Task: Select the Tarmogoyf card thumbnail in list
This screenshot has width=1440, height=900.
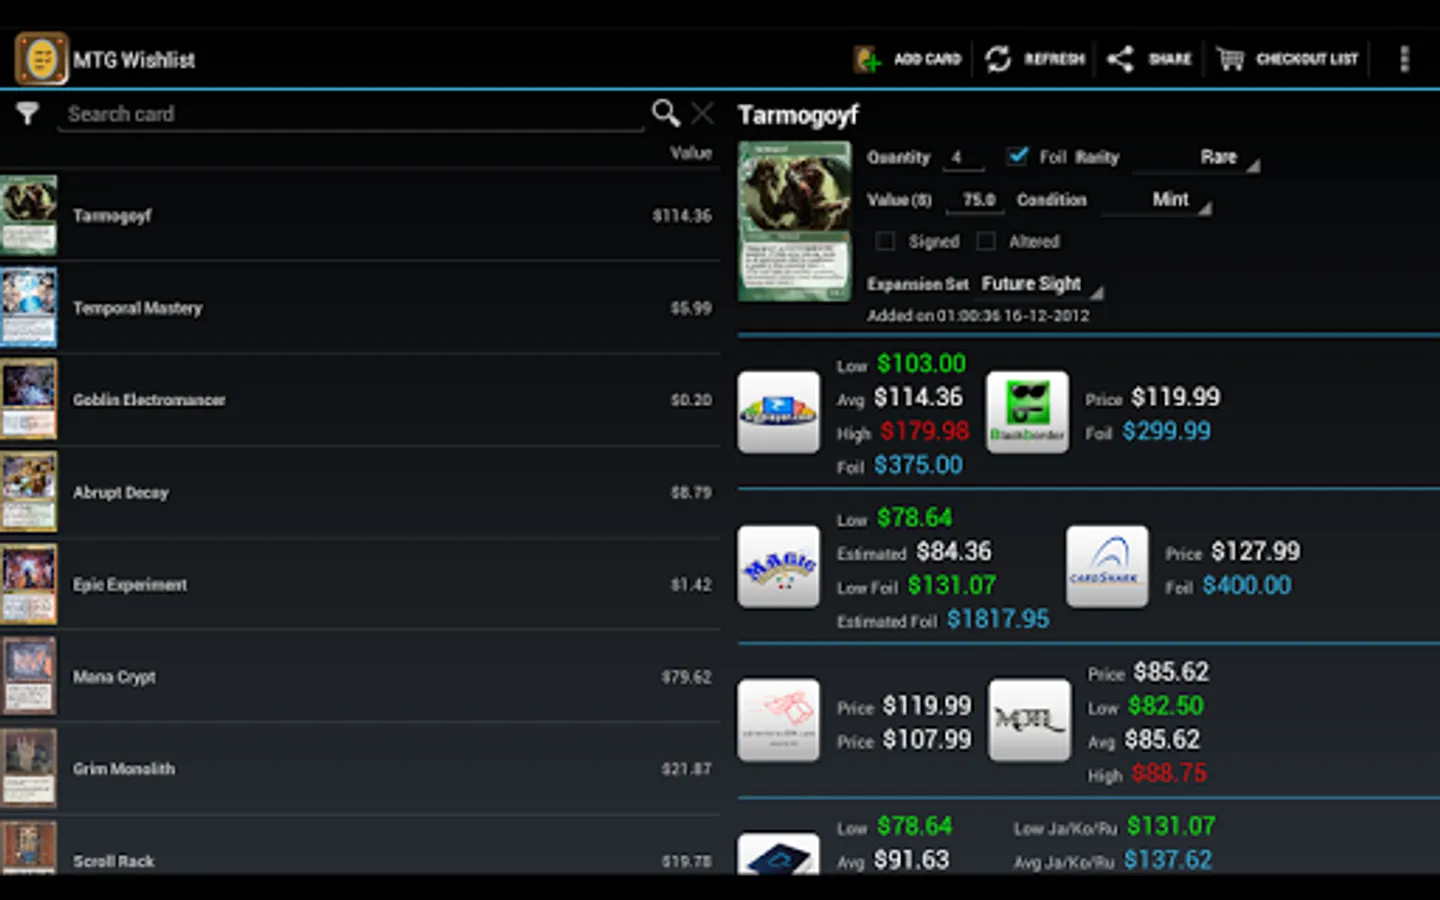Action: point(29,215)
